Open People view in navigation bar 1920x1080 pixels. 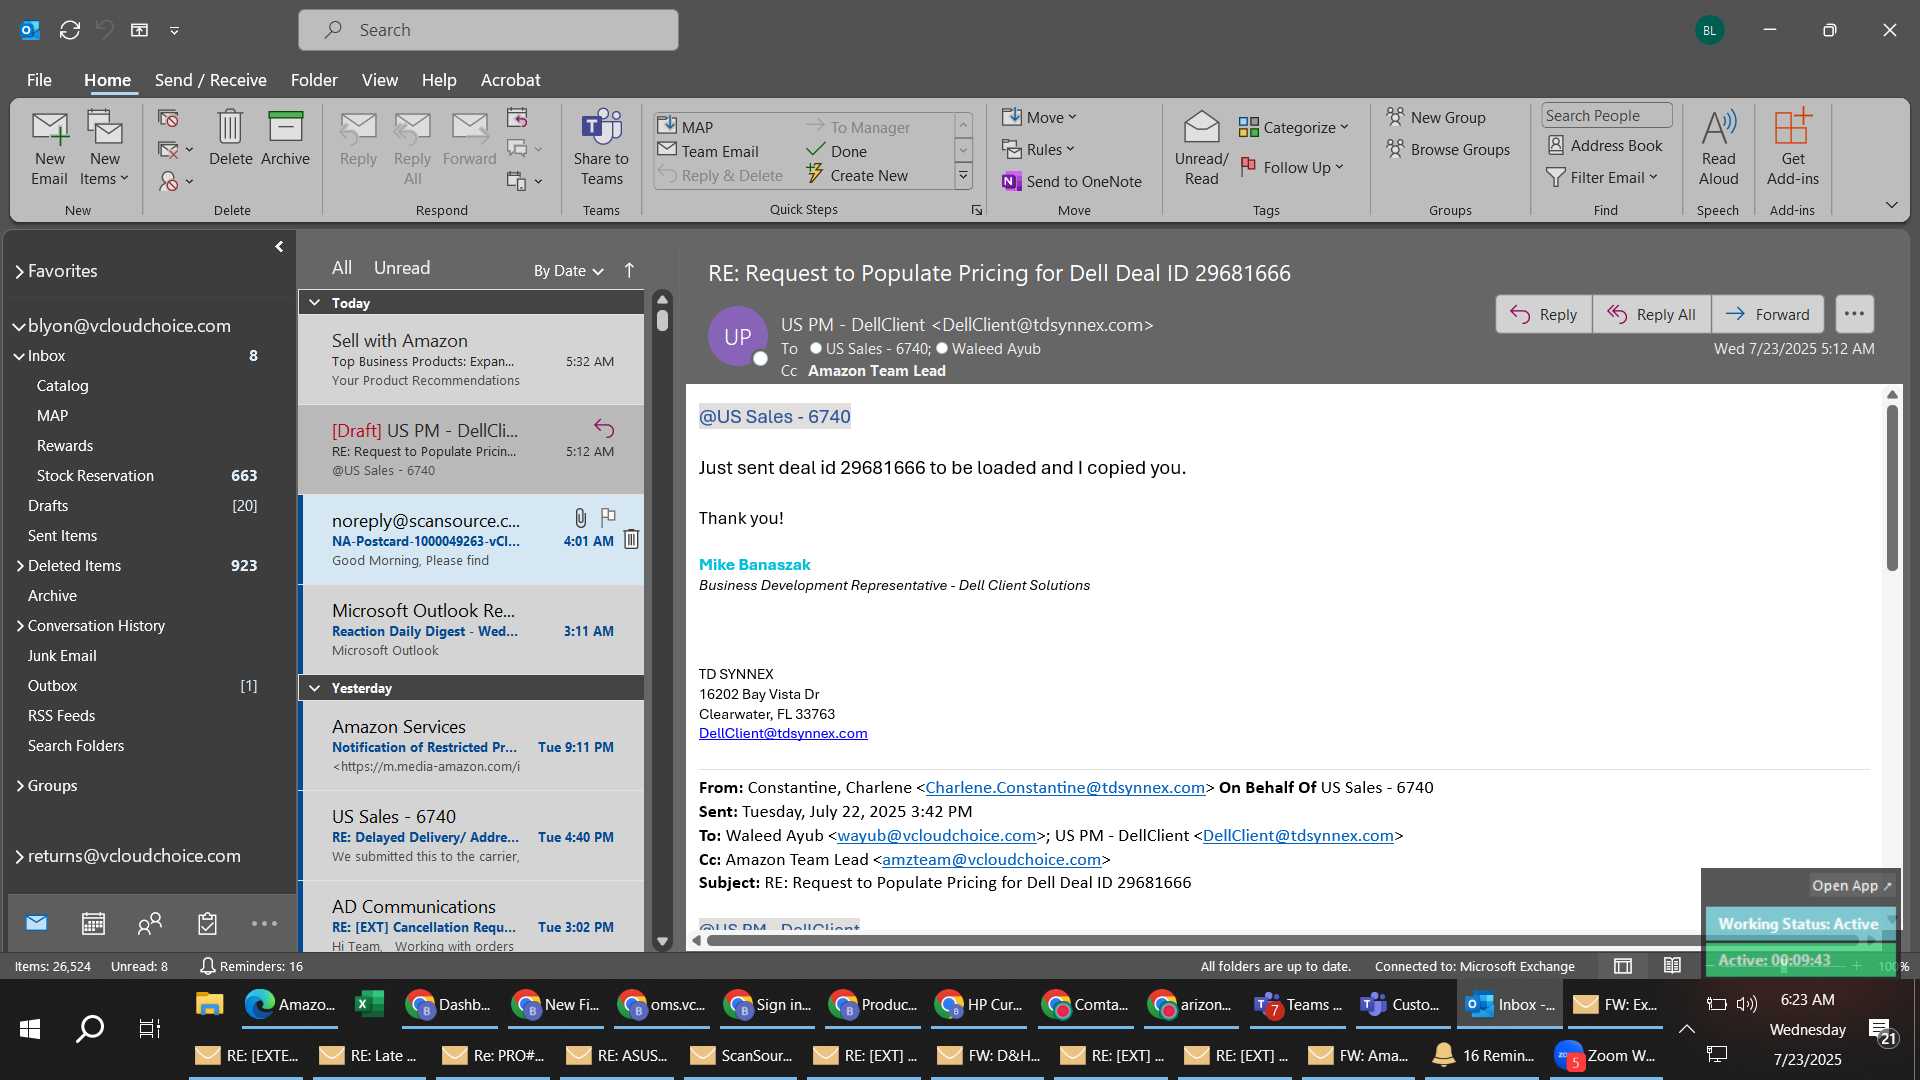[150, 923]
